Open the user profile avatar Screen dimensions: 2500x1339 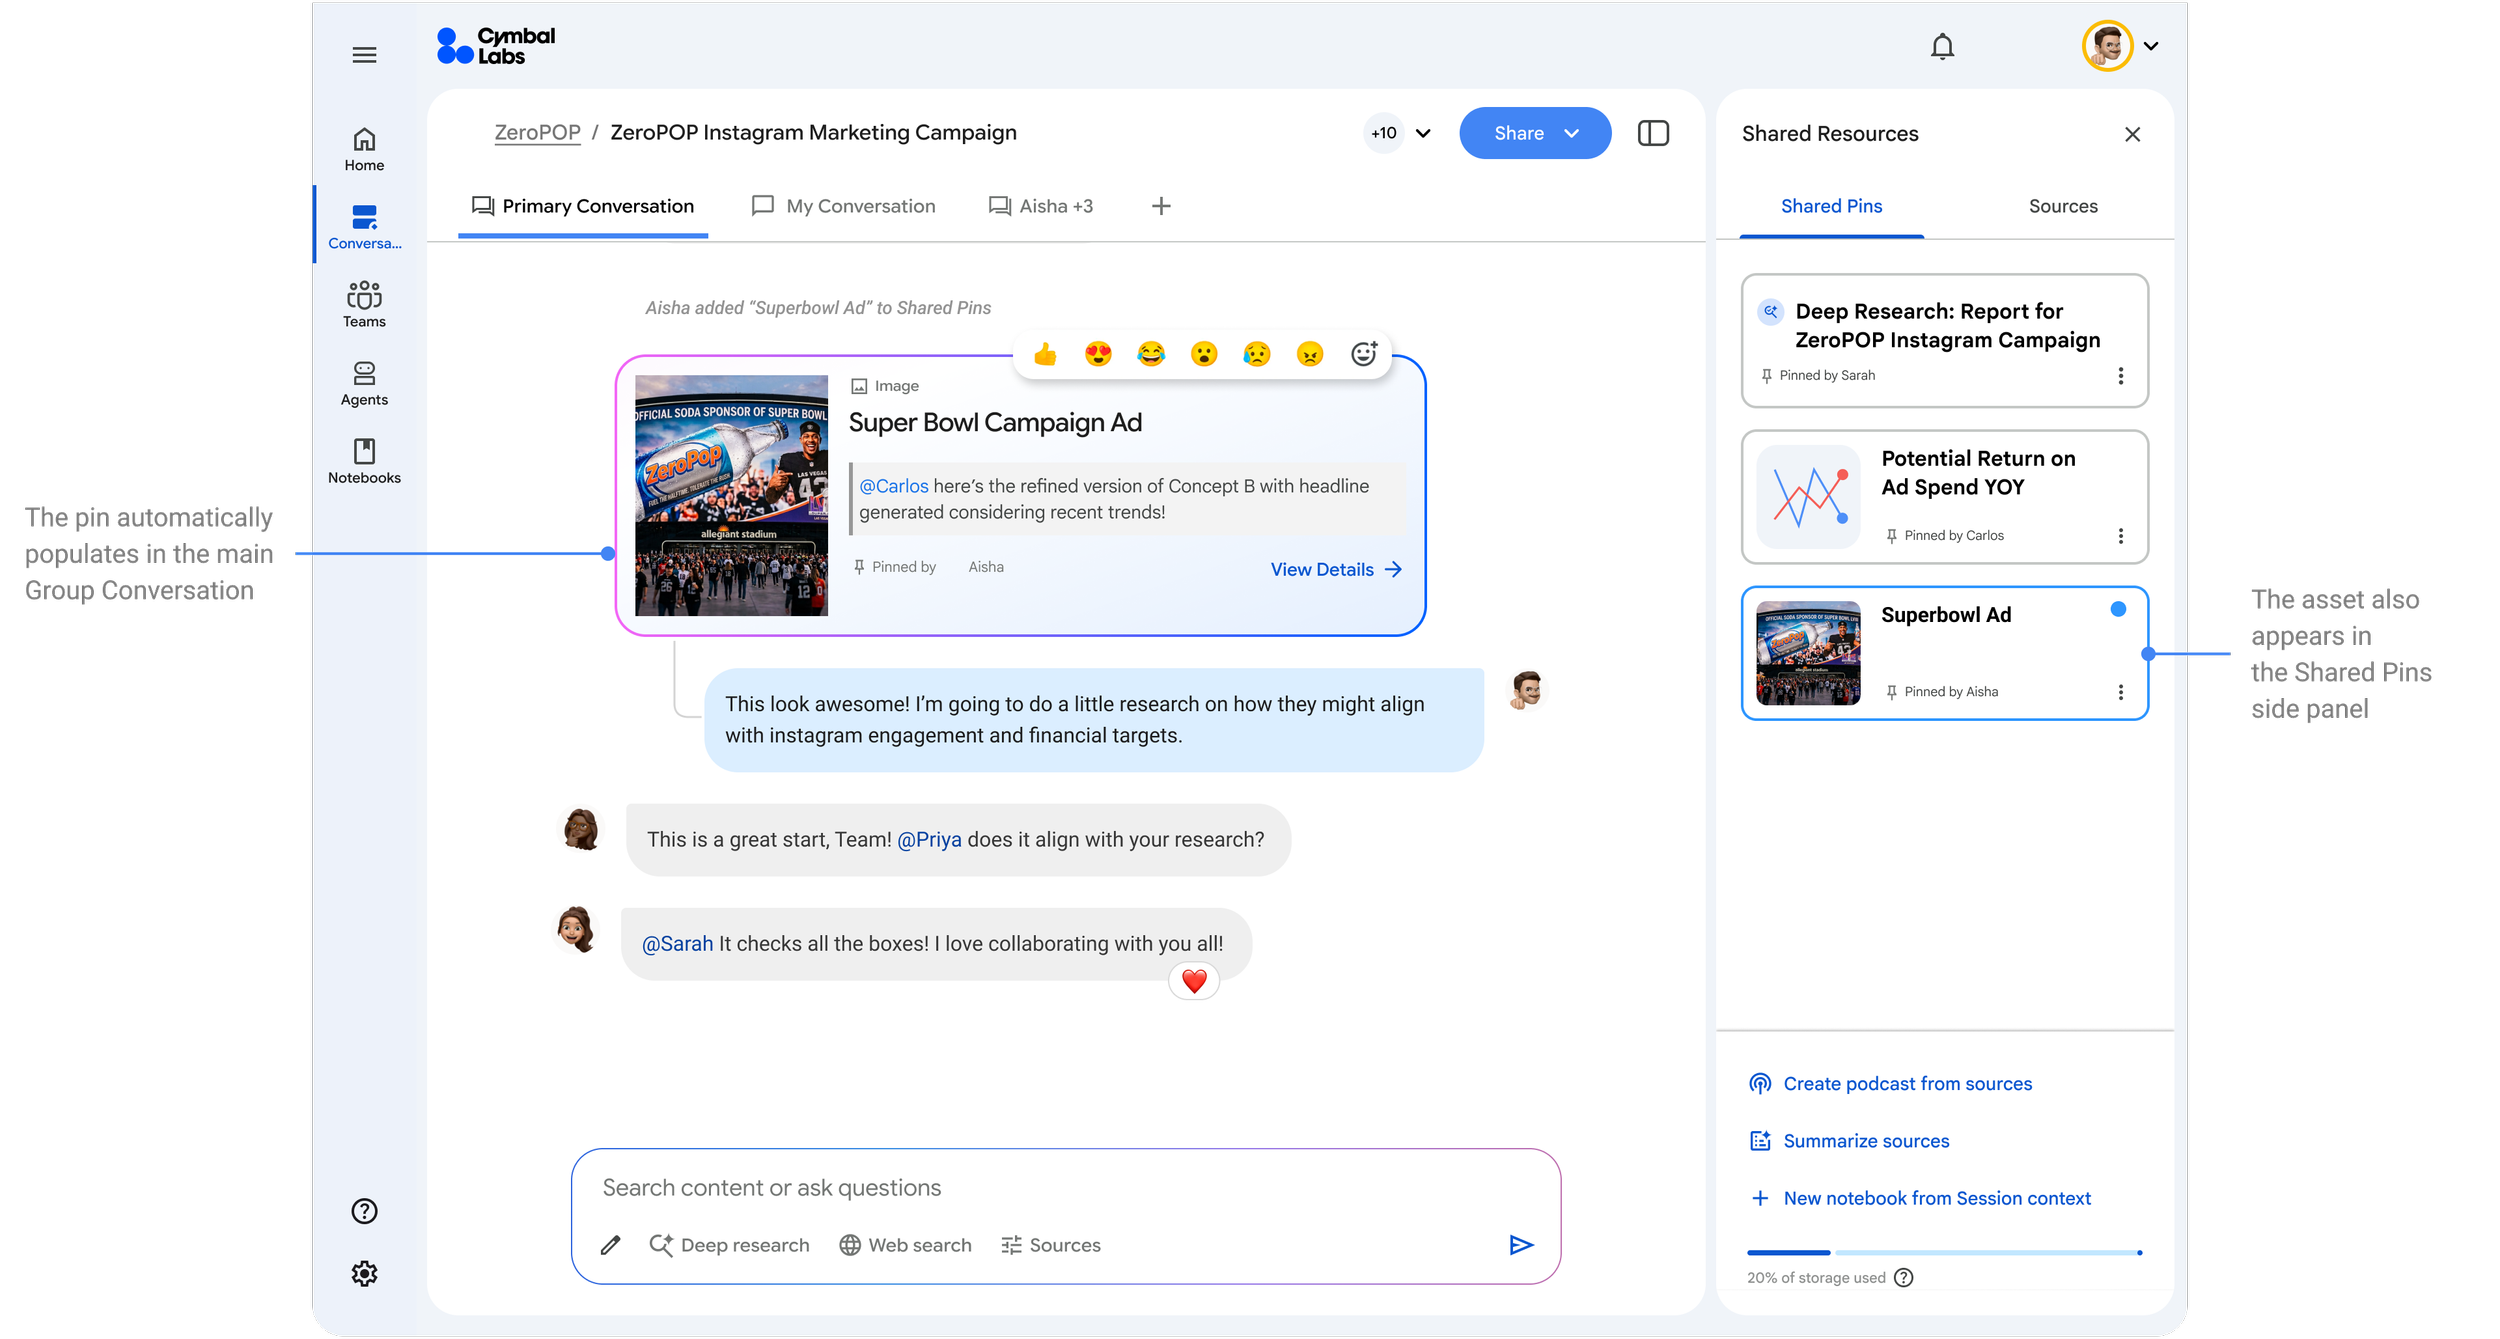click(x=2107, y=46)
